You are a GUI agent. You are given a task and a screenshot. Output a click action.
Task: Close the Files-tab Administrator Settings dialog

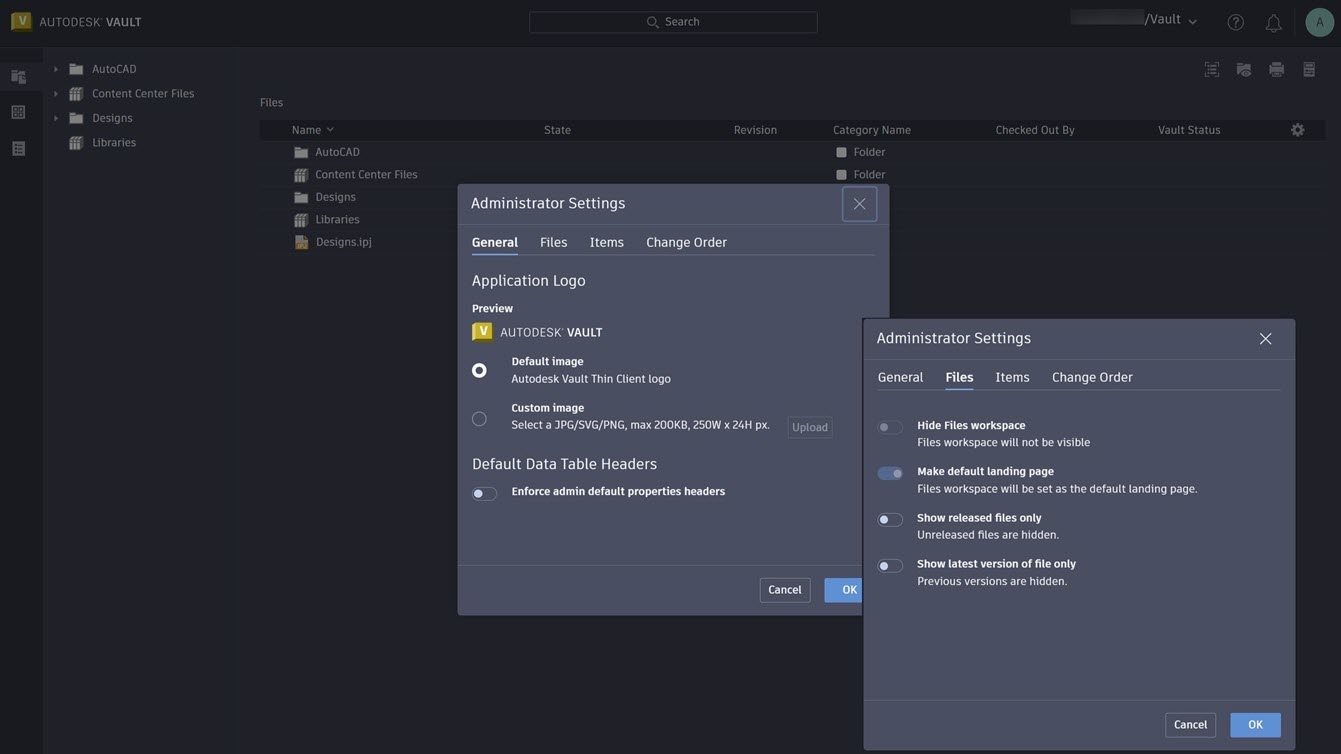[1266, 339]
